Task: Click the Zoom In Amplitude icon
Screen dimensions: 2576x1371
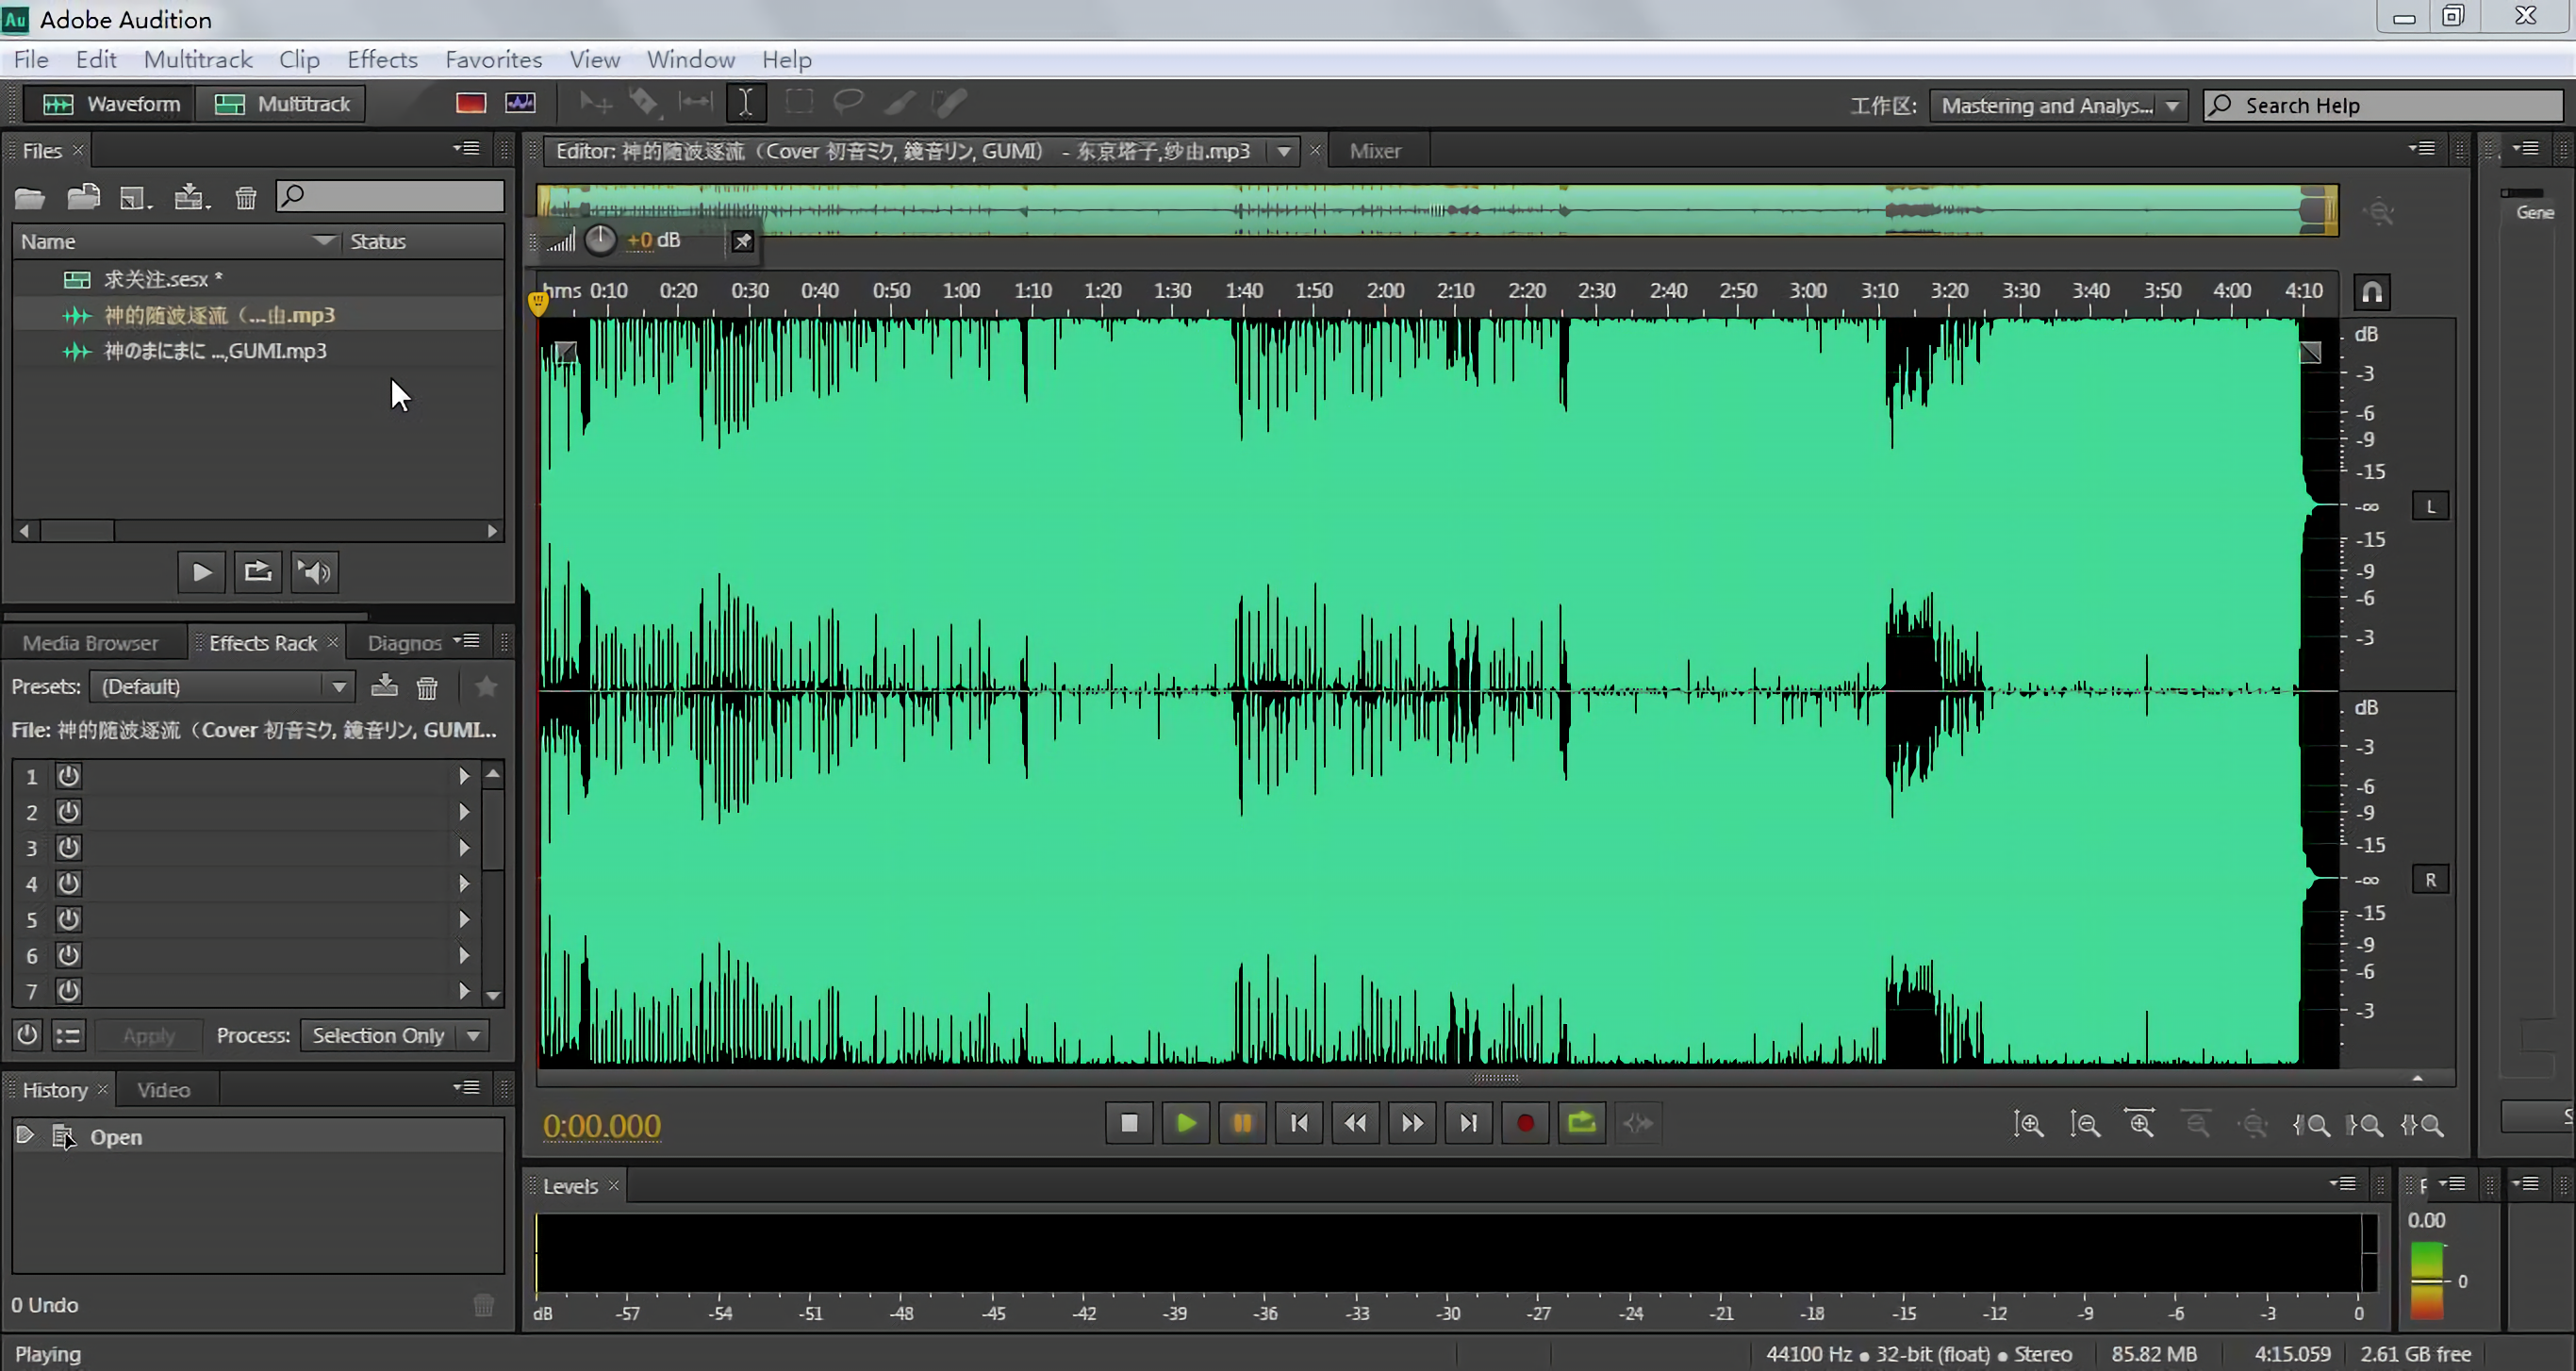Action: (2029, 1122)
